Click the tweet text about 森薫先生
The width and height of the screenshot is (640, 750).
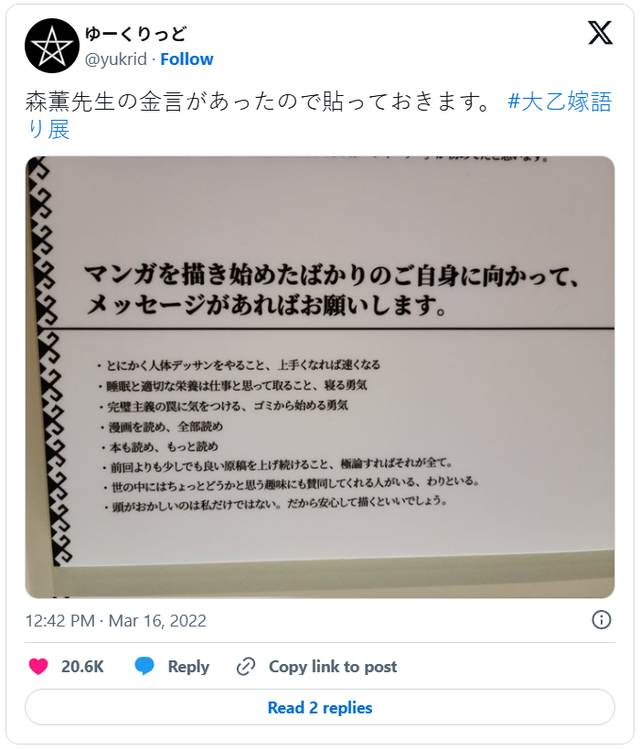click(257, 102)
